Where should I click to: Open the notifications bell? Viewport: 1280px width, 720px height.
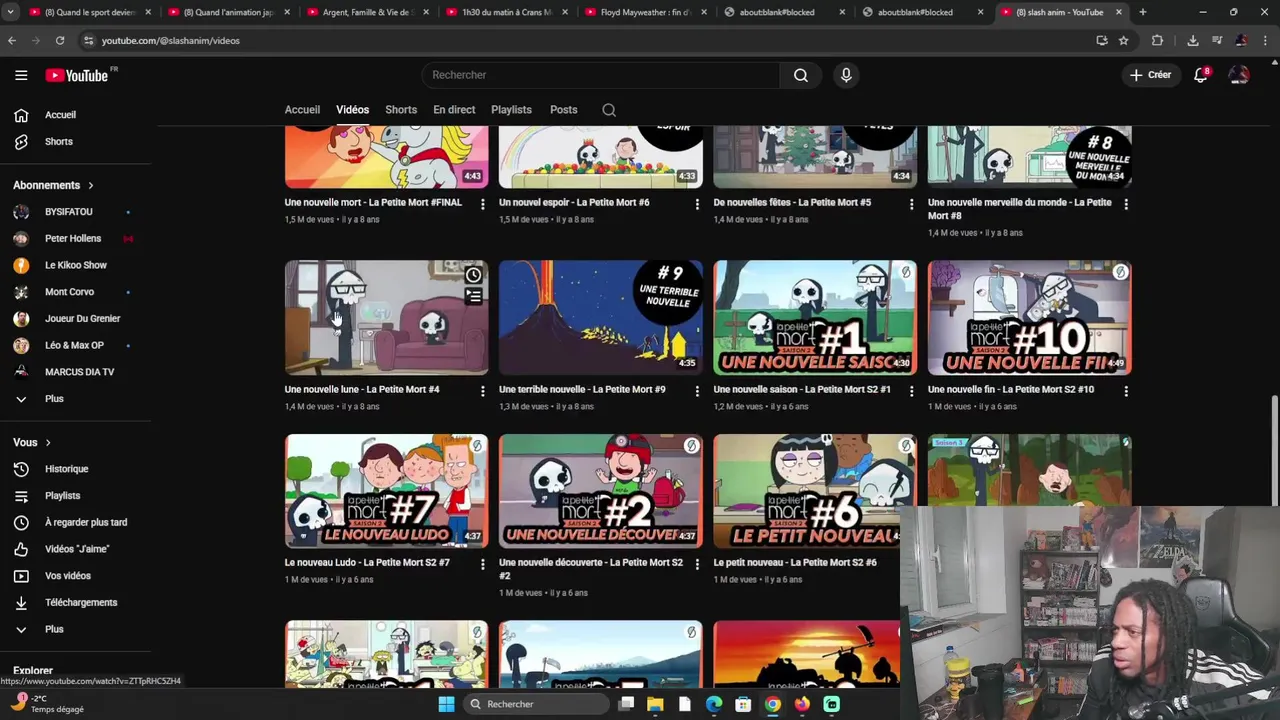tap(1201, 75)
